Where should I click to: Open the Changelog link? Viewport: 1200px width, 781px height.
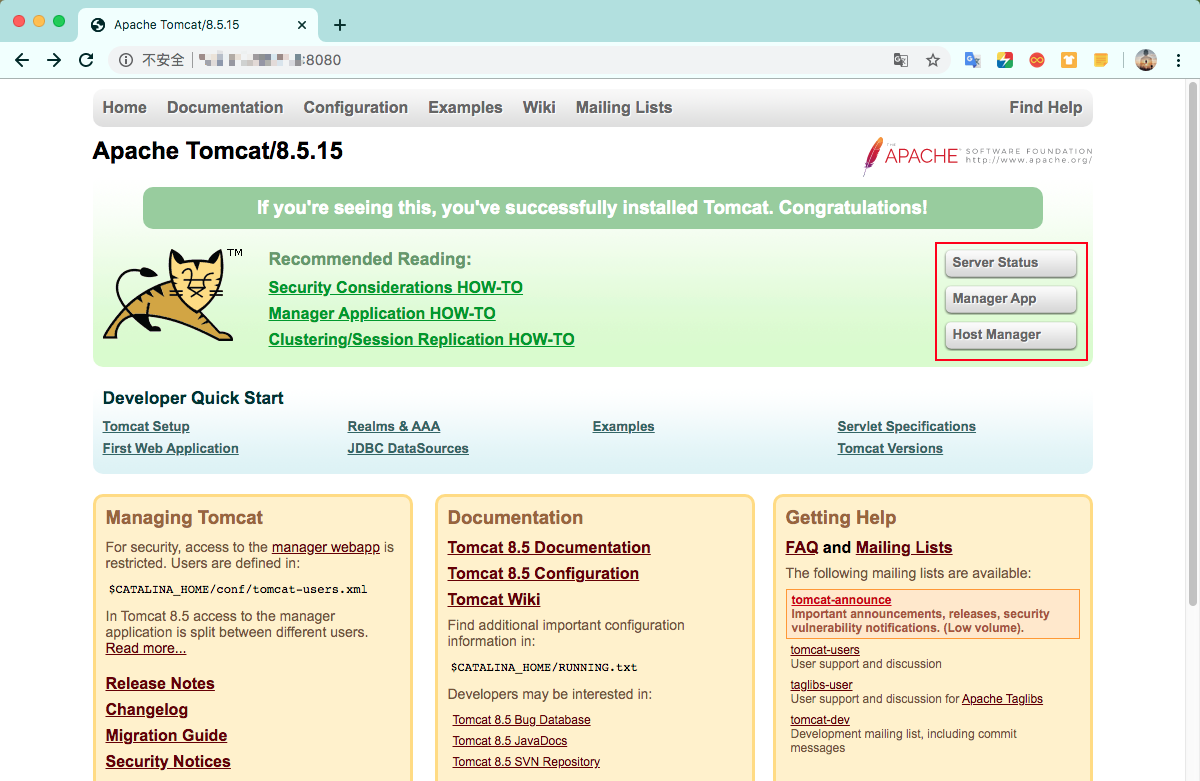click(147, 710)
